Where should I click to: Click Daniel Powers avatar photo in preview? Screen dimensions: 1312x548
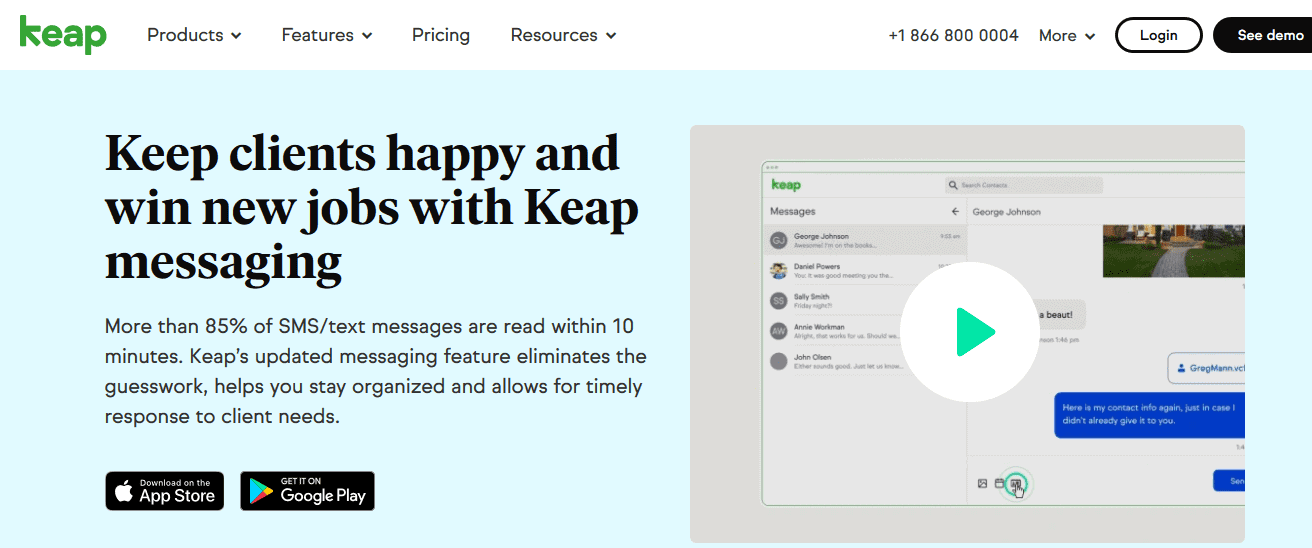coord(778,270)
